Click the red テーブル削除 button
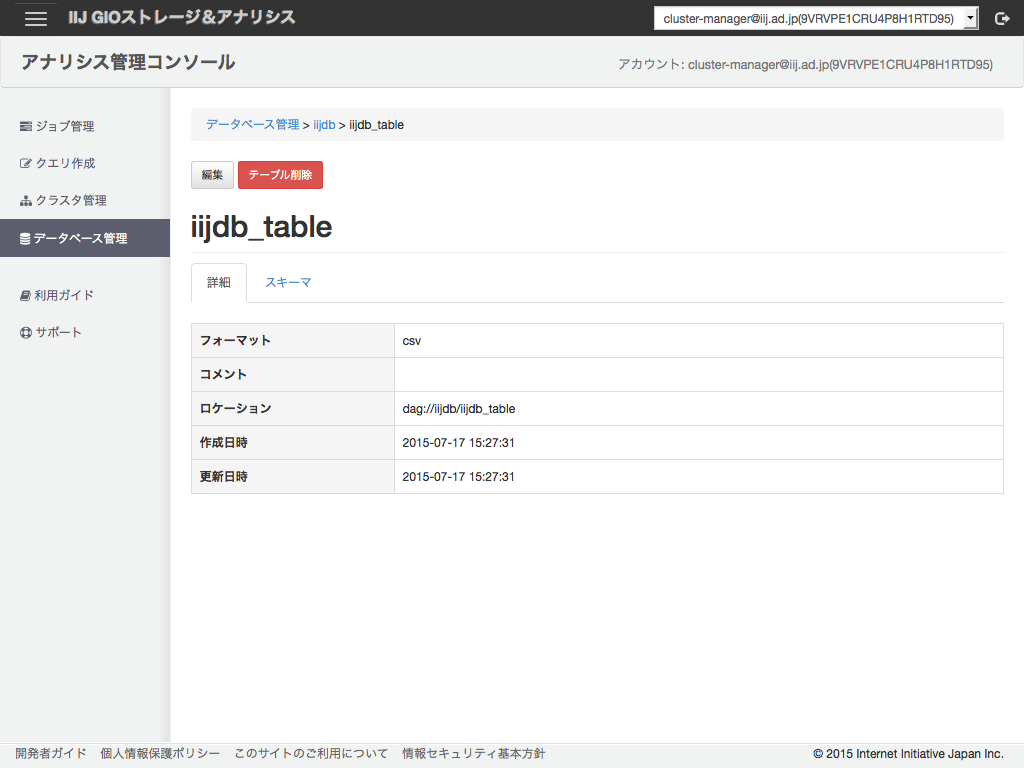Viewport: 1024px width, 772px height. [280, 175]
